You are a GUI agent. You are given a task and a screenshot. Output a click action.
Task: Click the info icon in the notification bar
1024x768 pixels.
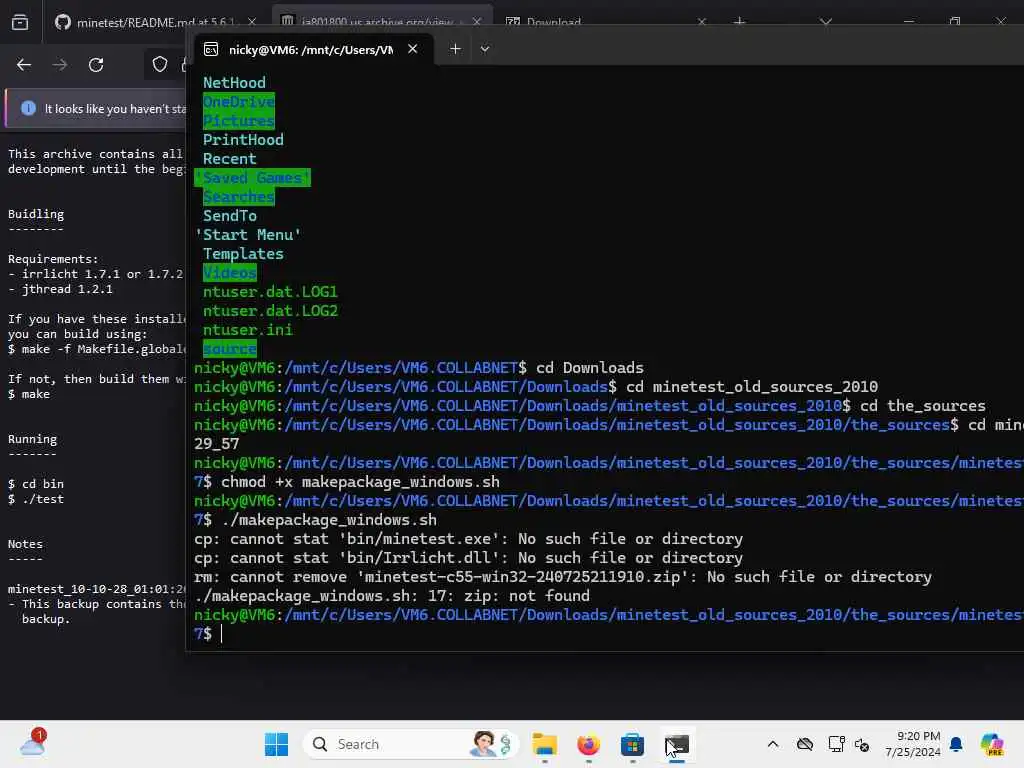[x=28, y=108]
